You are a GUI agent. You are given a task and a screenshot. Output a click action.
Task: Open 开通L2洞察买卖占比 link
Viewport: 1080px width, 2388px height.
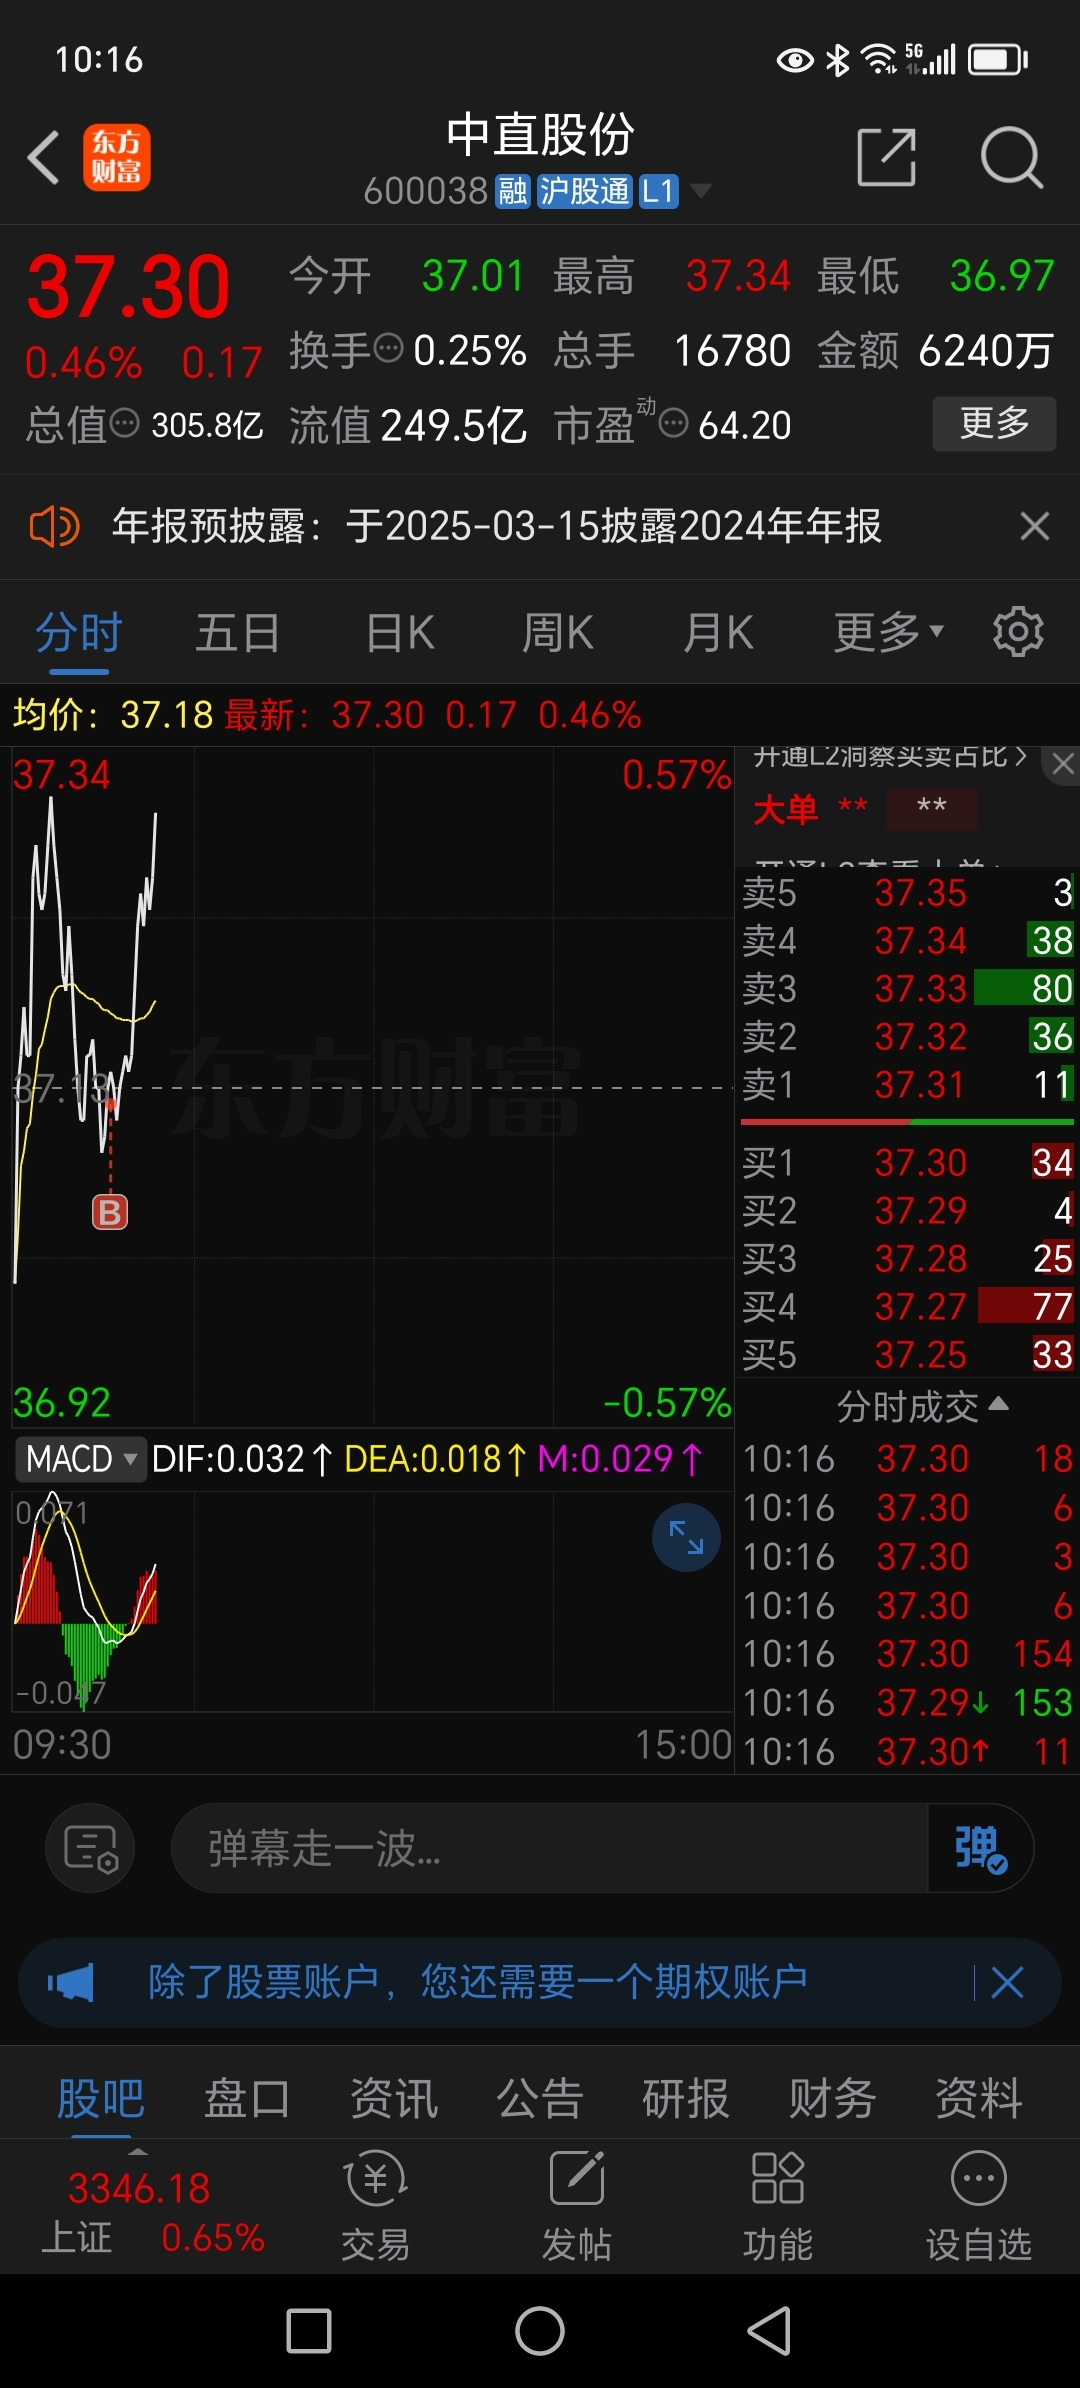(890, 757)
